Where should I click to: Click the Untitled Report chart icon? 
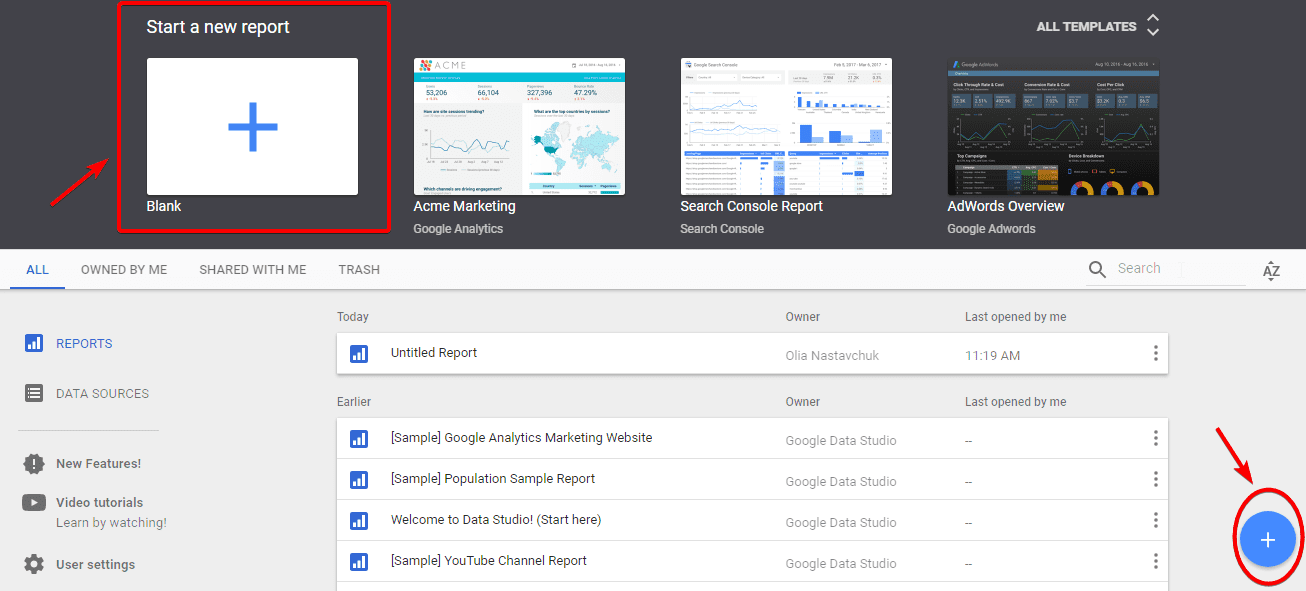click(x=359, y=354)
